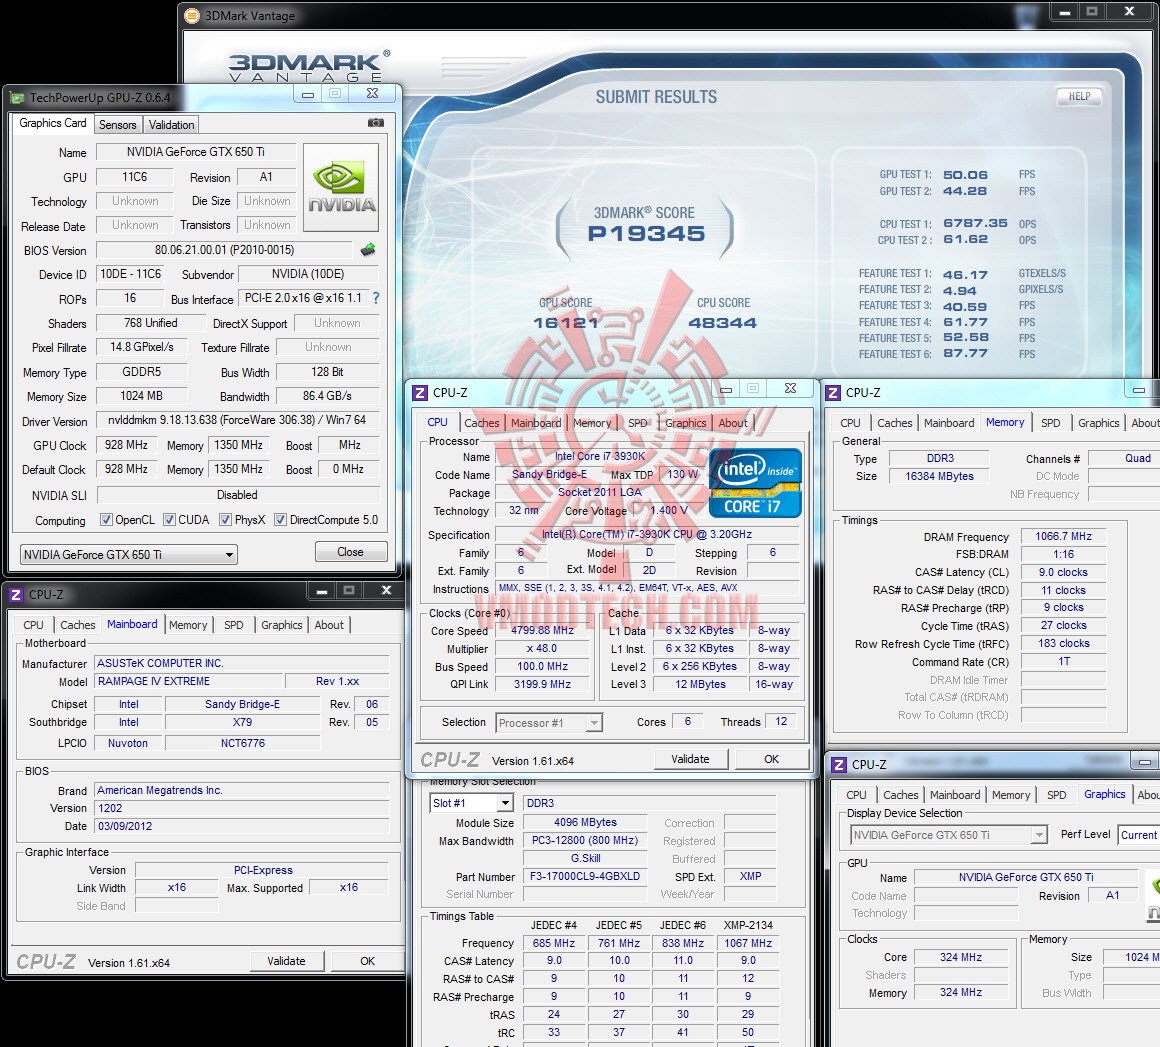1160x1047 pixels.
Task: Click the DRAM Frequency value 1066.7 MHz
Action: coord(1063,536)
